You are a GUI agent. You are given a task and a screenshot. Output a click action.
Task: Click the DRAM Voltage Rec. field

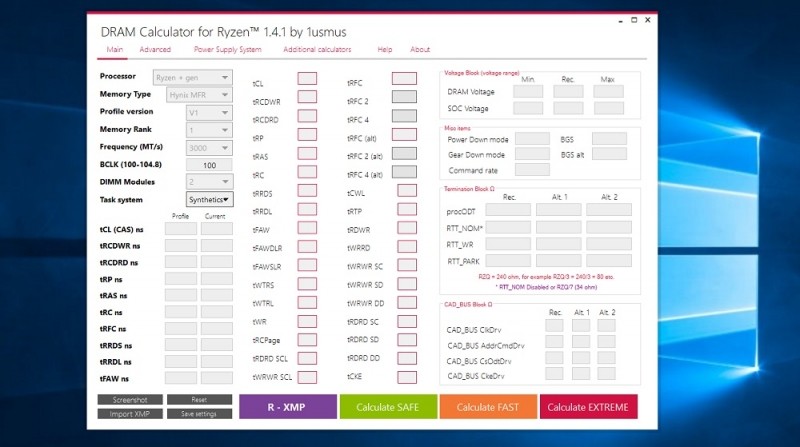568,91
